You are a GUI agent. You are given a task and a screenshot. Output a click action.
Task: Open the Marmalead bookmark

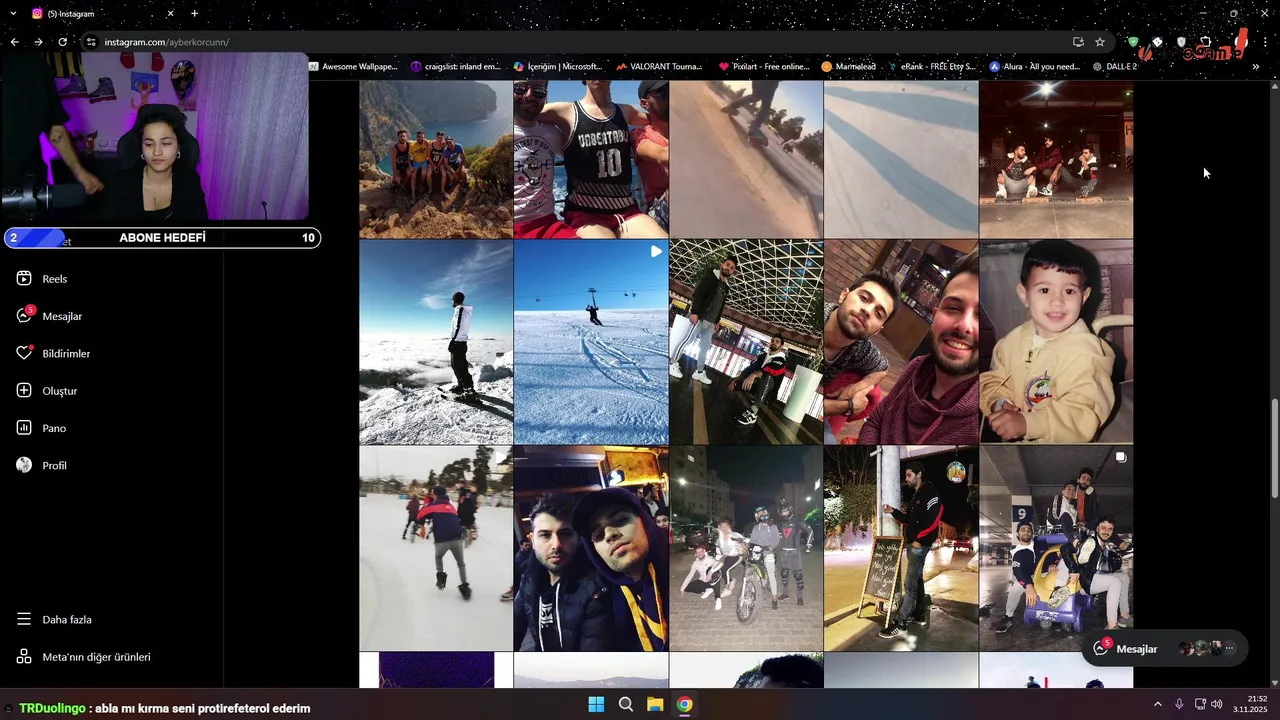point(848,67)
